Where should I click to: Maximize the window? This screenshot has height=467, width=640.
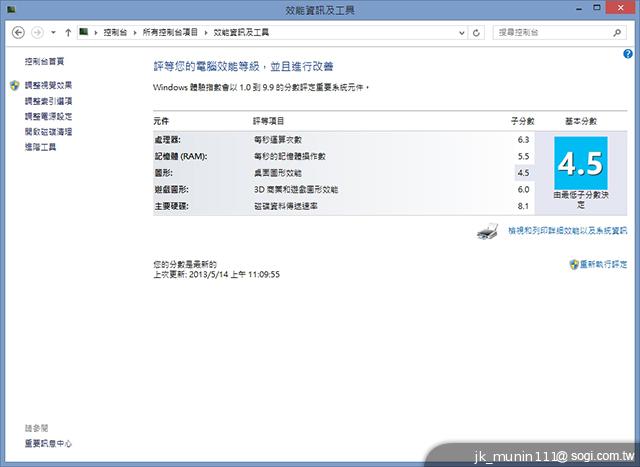pyautogui.click(x=597, y=8)
